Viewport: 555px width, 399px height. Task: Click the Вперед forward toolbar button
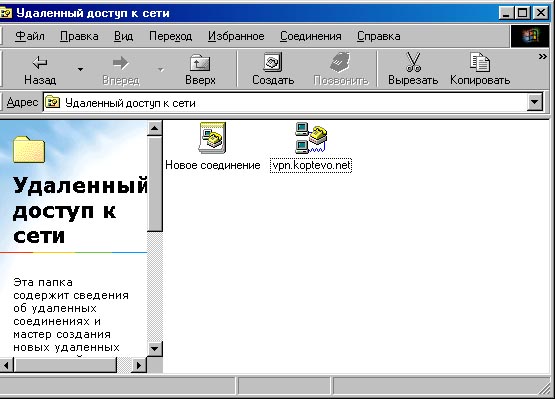click(x=121, y=70)
